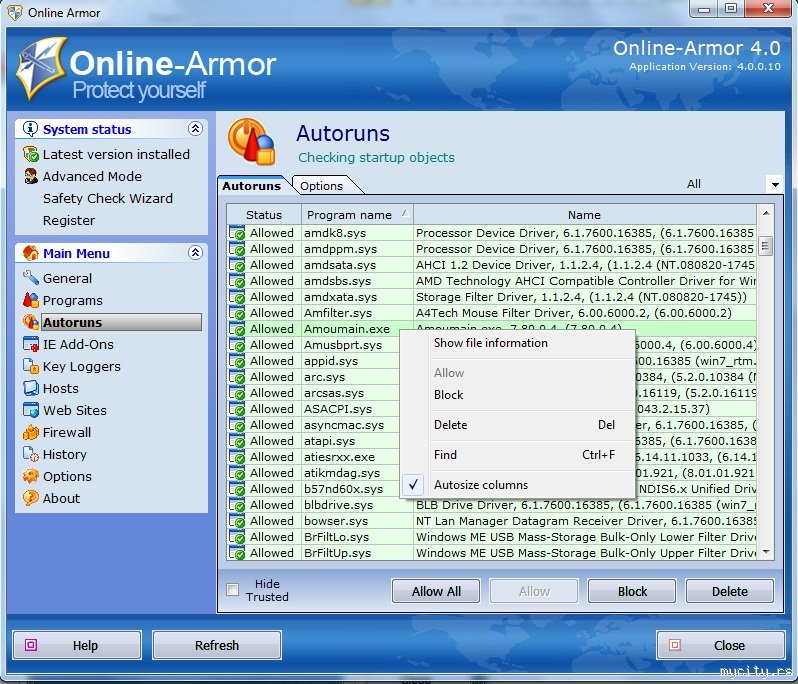Viewport: 798px width, 684px height.
Task: Click the About question mark icon
Action: pyautogui.click(x=31, y=498)
